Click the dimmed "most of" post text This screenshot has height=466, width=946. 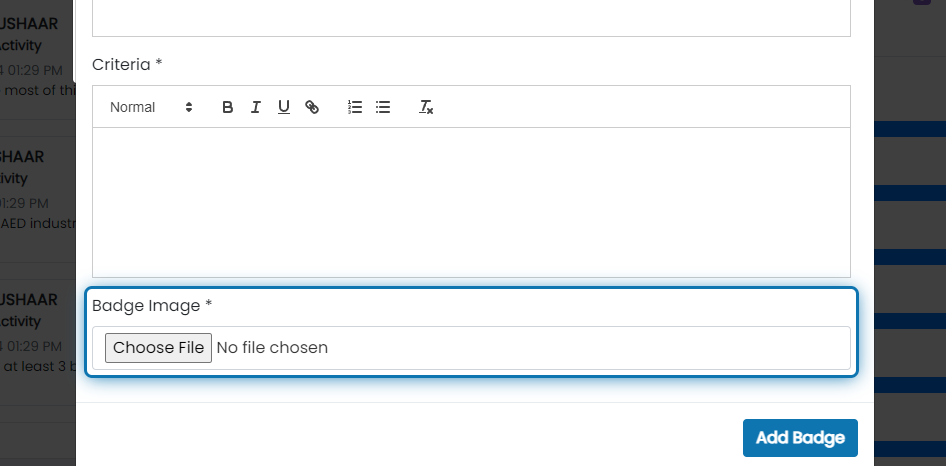coord(37,91)
